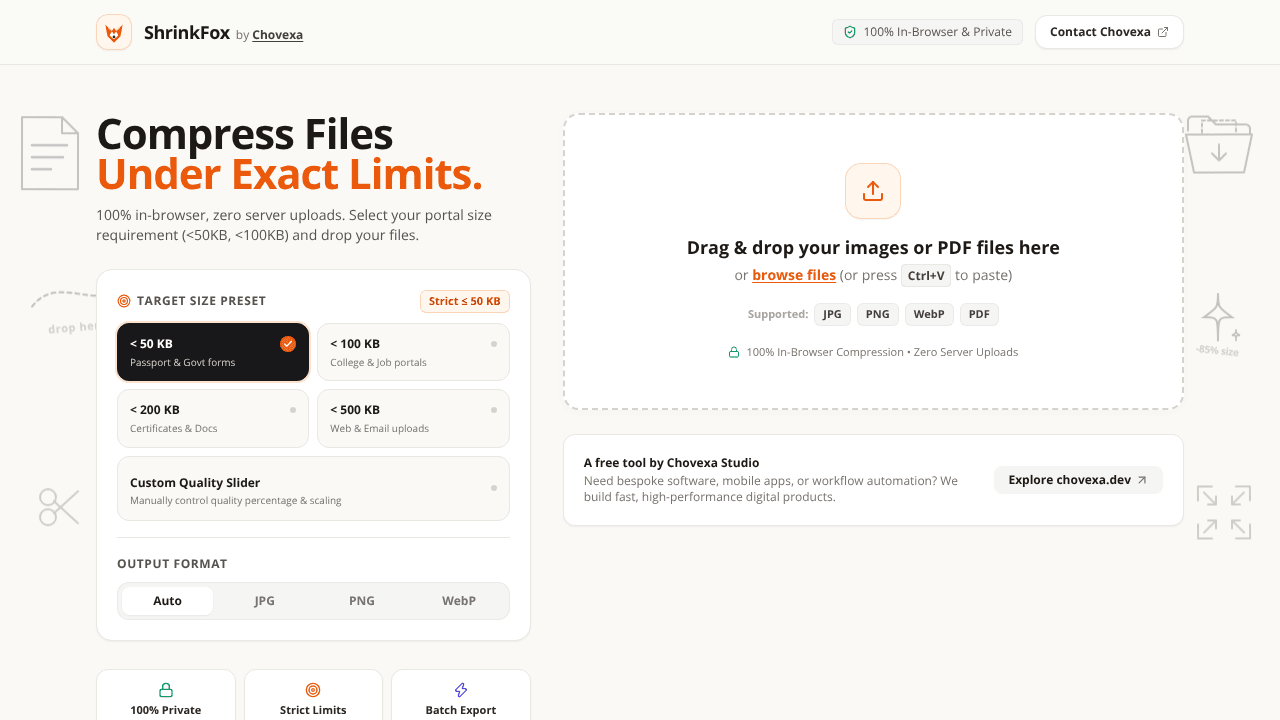Click the green lock icon above 100% Private
This screenshot has height=720, width=1280.
pyautogui.click(x=166, y=690)
